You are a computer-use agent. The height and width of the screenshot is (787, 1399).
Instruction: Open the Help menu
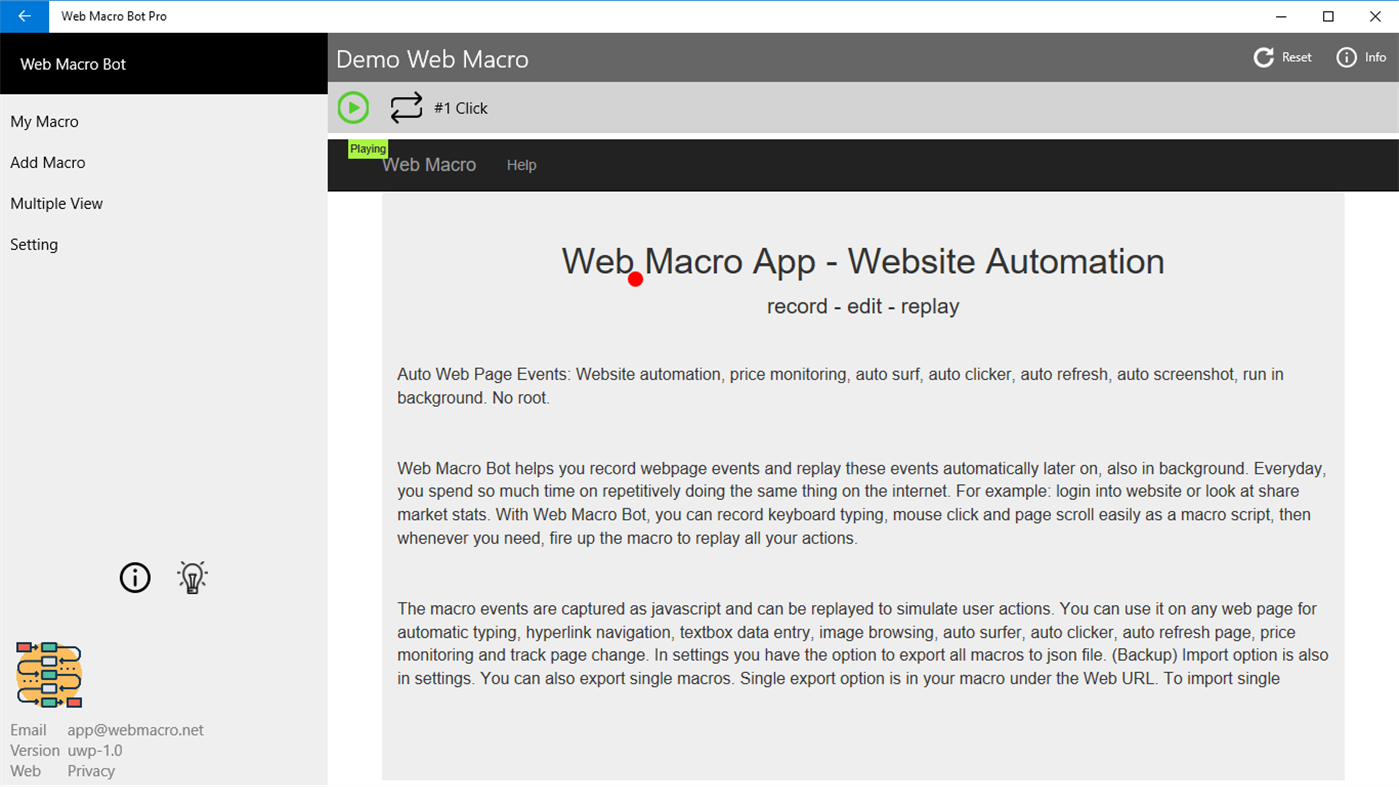click(x=521, y=164)
